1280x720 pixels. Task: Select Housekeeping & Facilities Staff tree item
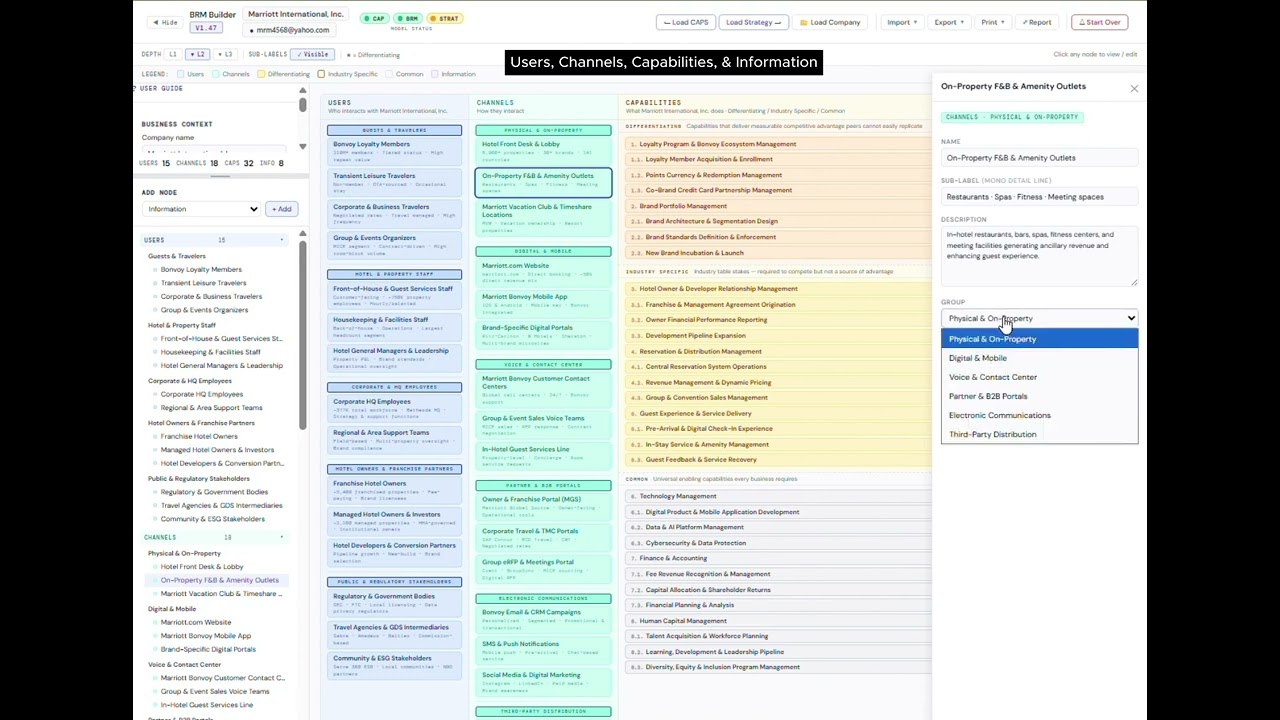tap(210, 352)
